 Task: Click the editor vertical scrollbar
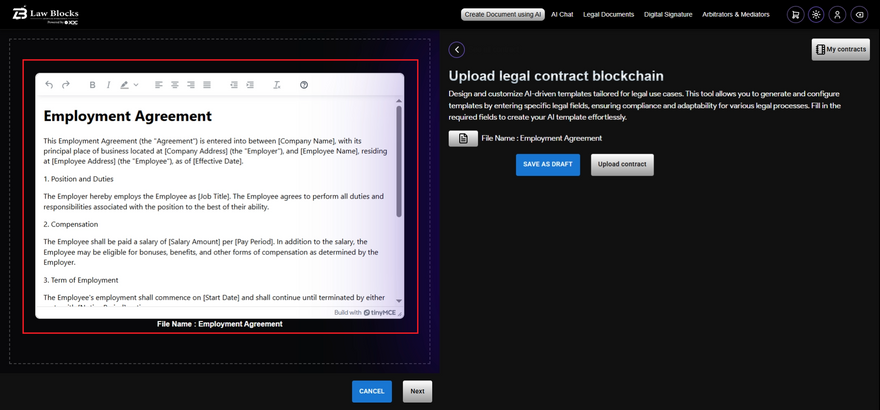(399, 160)
